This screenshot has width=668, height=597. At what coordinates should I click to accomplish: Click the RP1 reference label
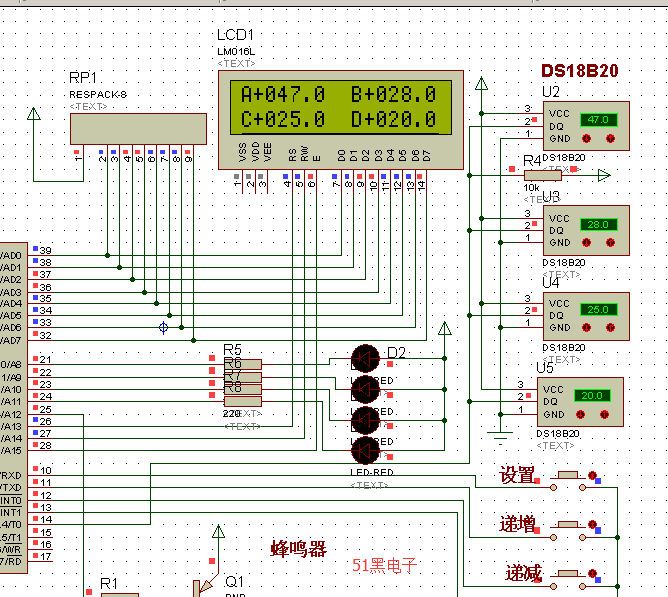click(83, 78)
